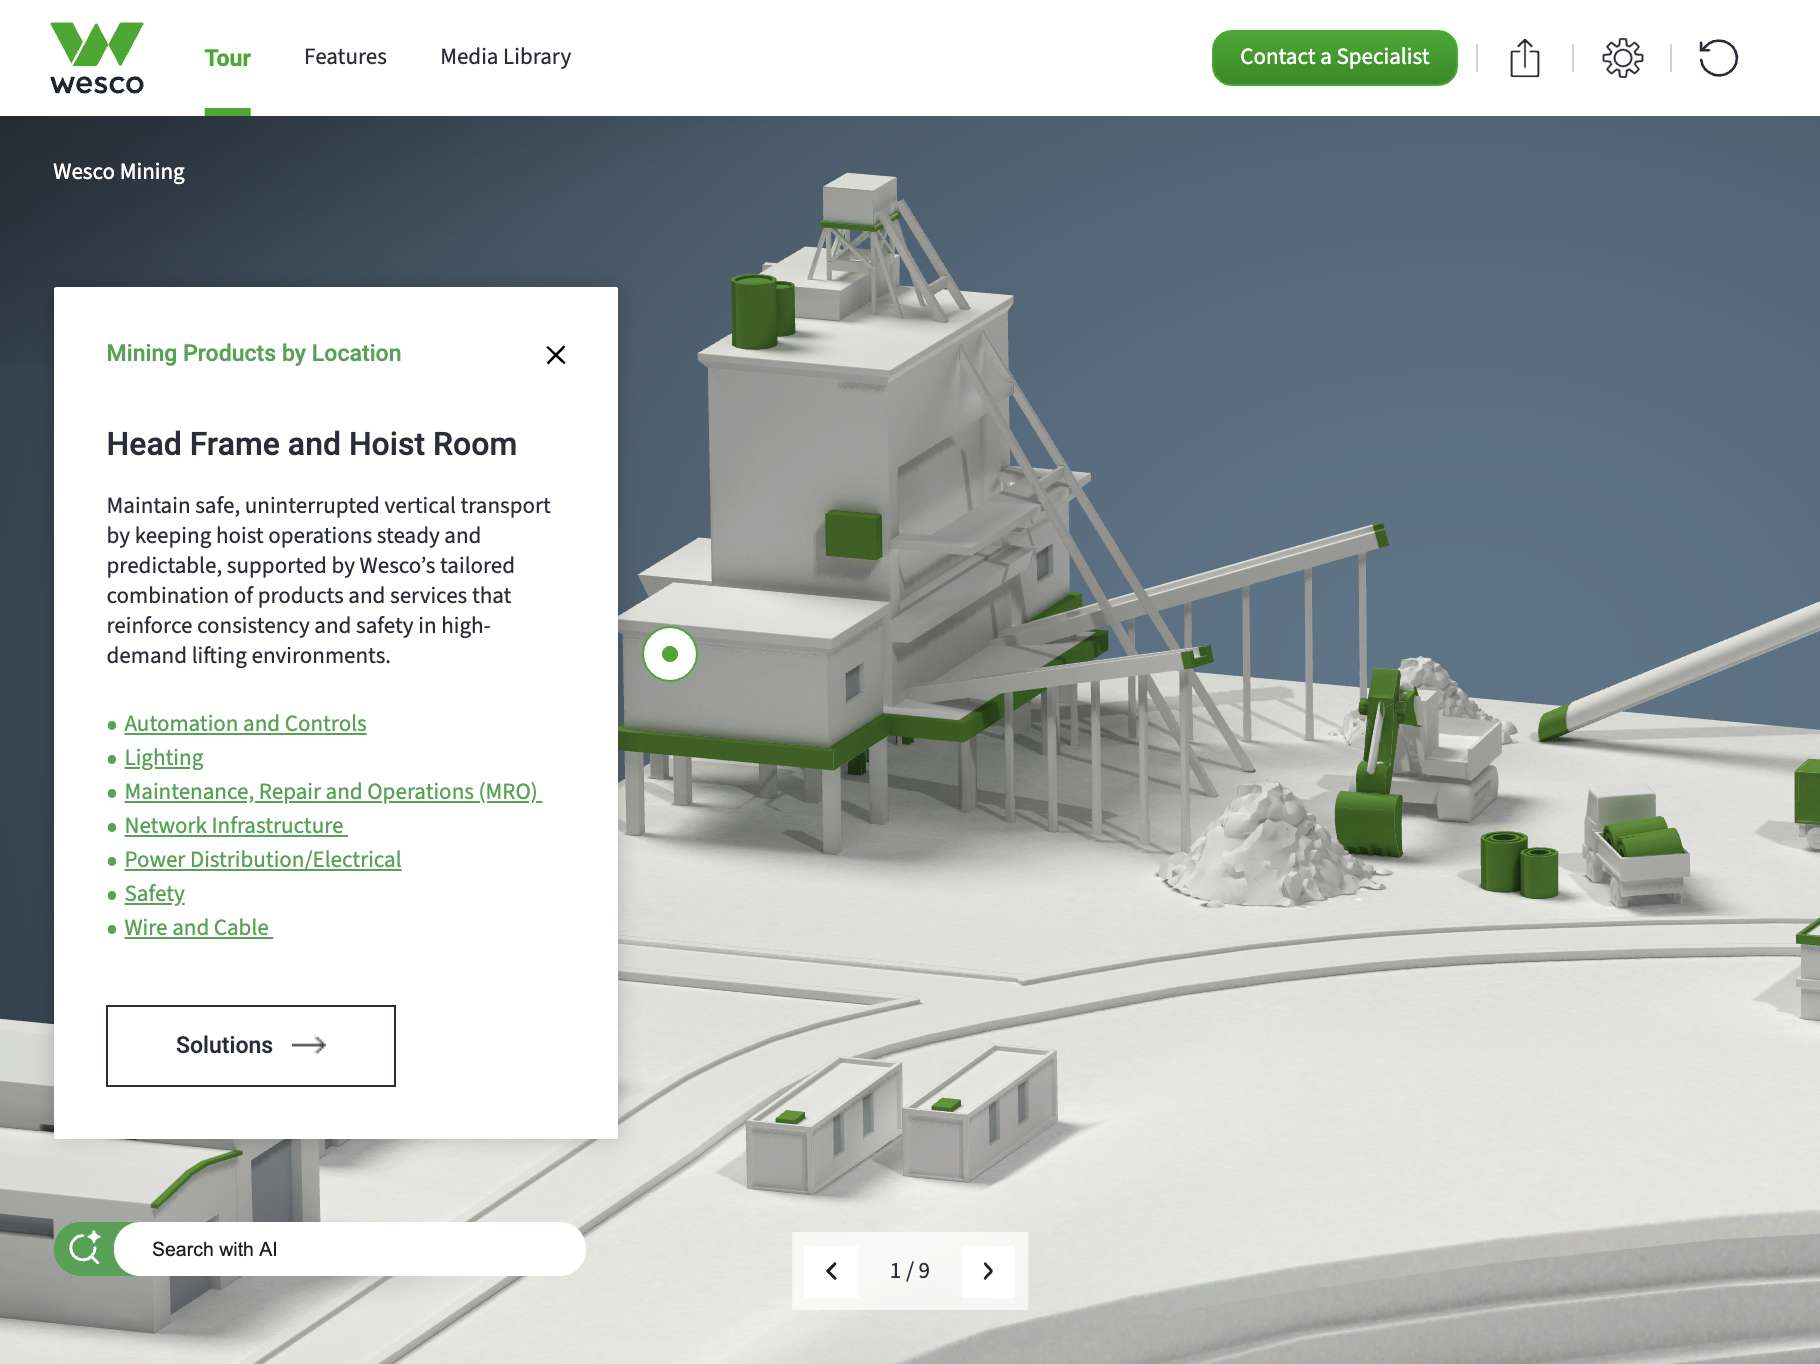Viewport: 1820px width, 1364px height.
Task: Open the settings gear icon
Action: point(1622,57)
